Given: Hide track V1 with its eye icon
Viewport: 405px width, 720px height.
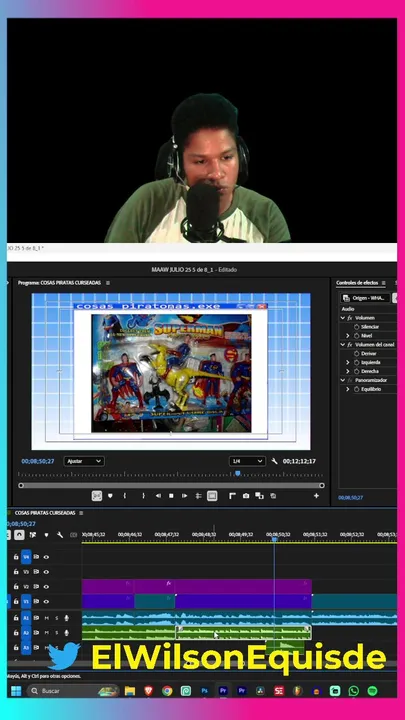Looking at the screenshot, I should point(46,601).
